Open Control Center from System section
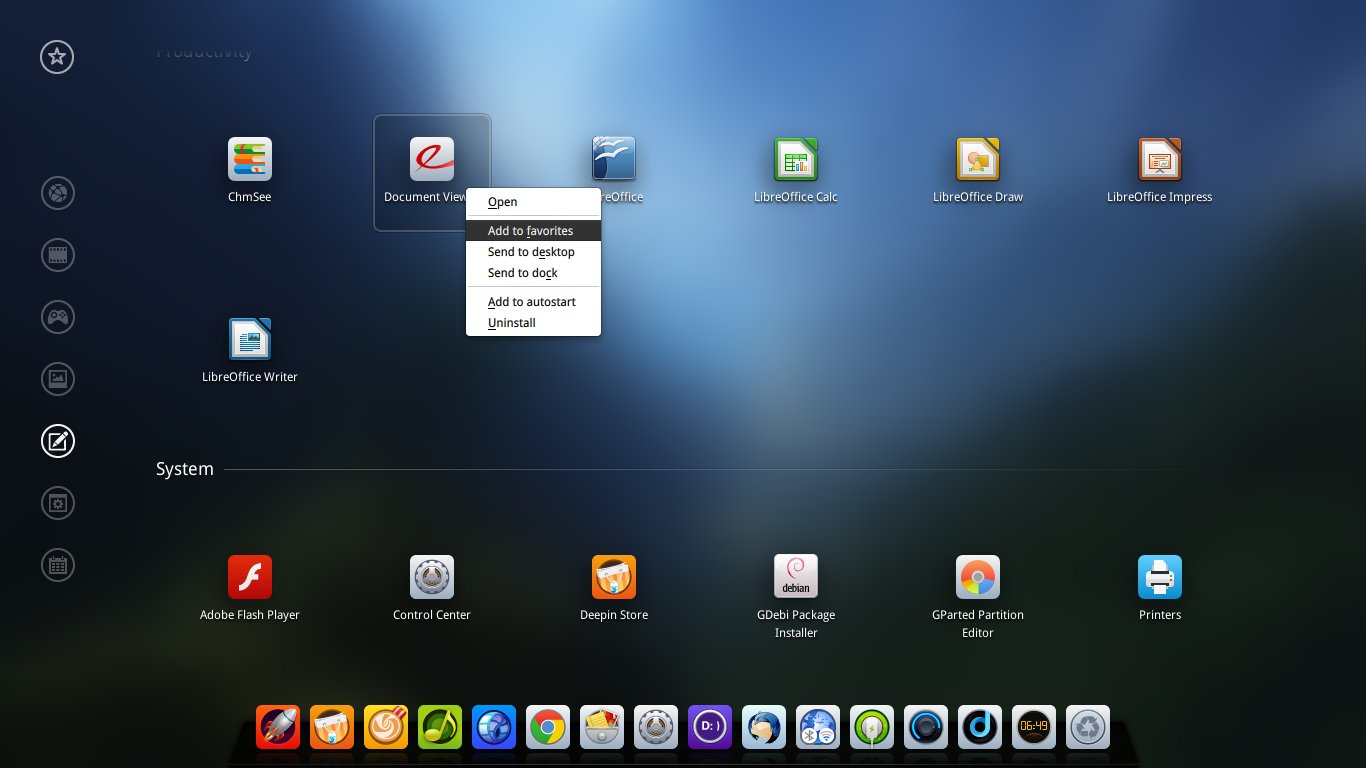 pos(432,578)
